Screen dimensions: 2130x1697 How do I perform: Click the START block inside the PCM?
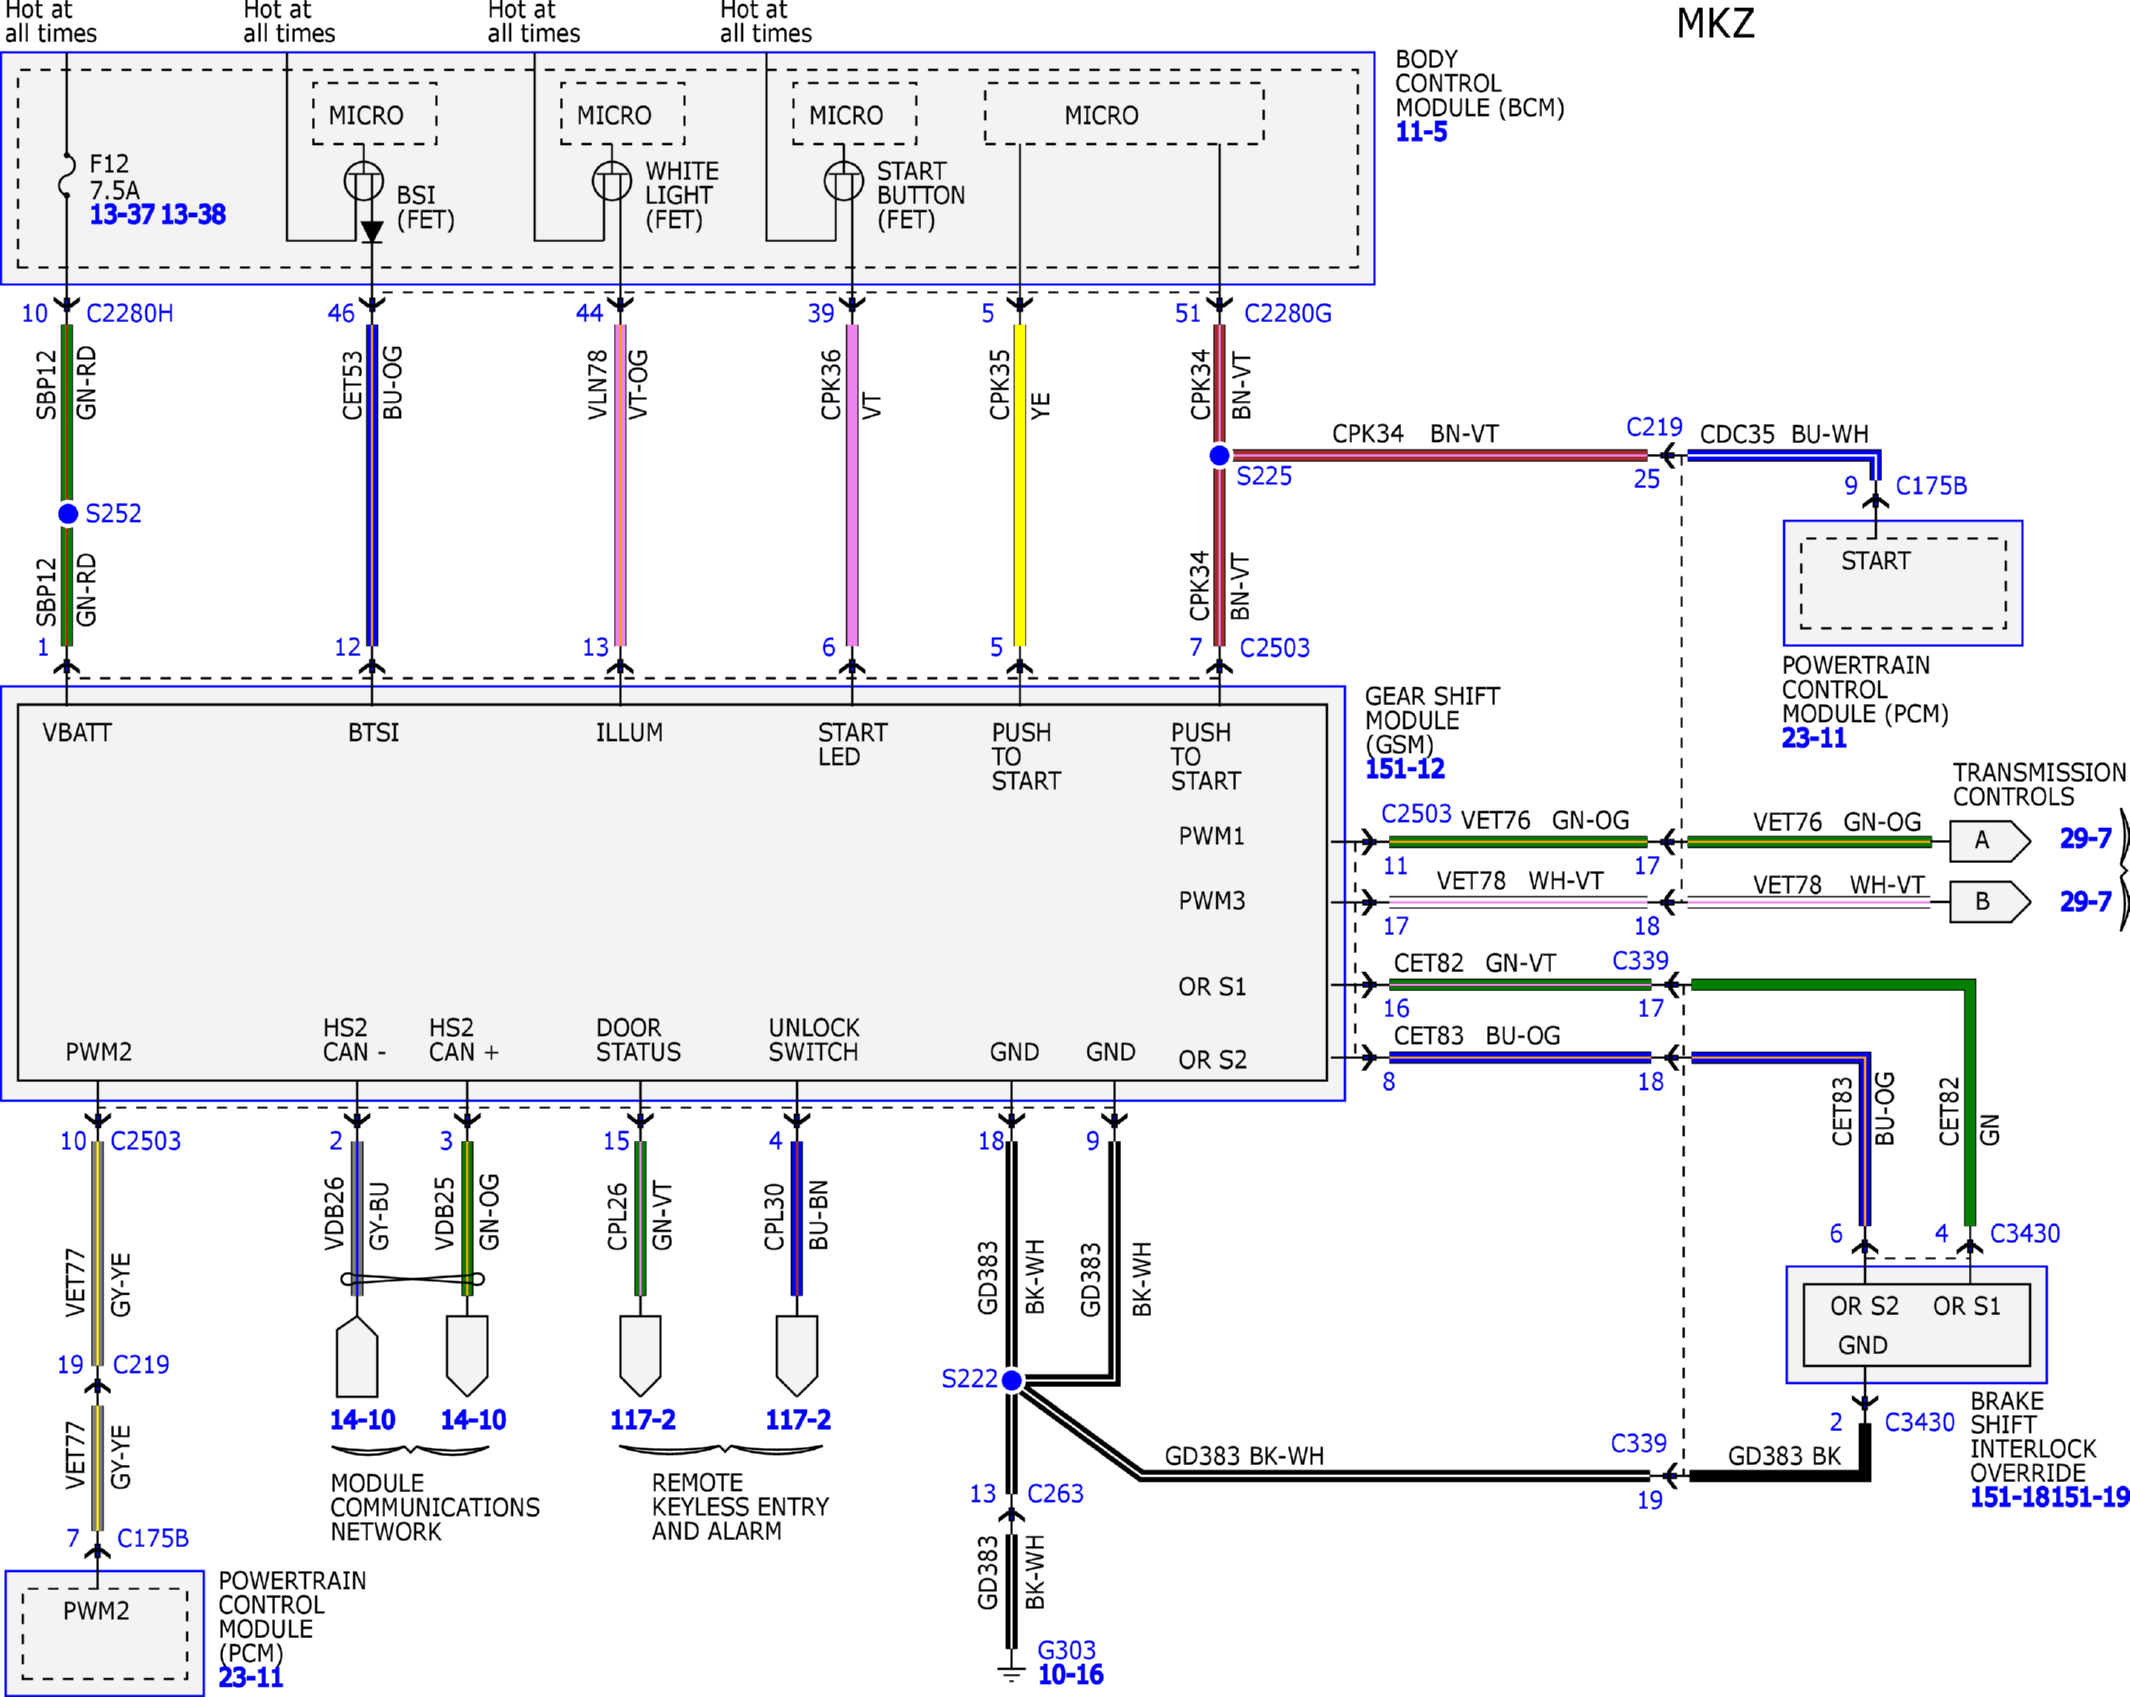coord(1903,584)
